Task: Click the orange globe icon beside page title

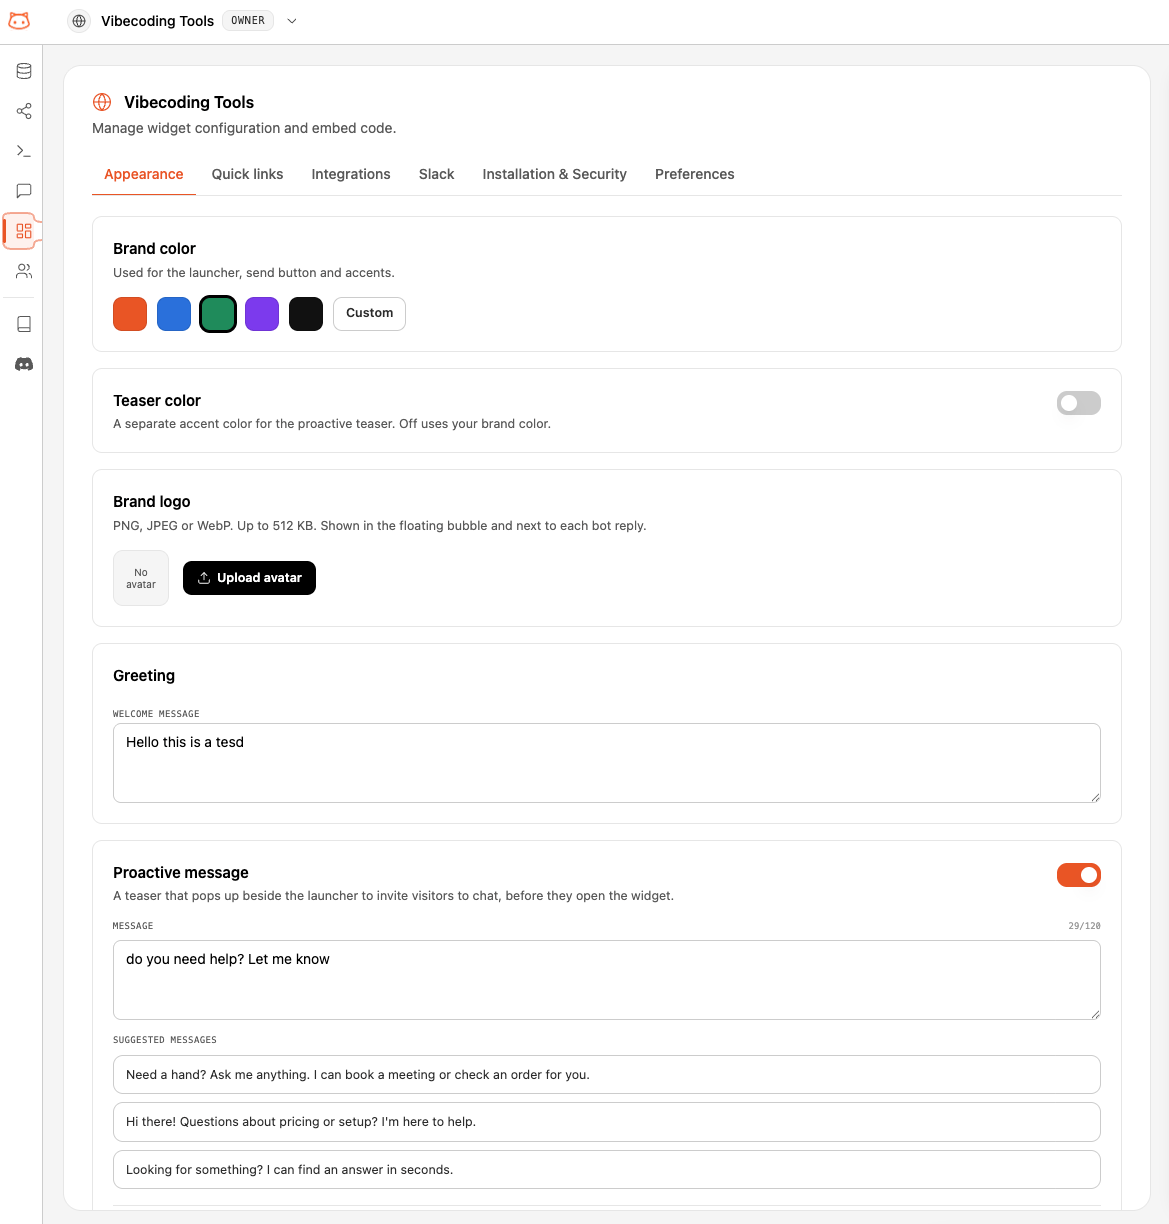Action: click(102, 102)
